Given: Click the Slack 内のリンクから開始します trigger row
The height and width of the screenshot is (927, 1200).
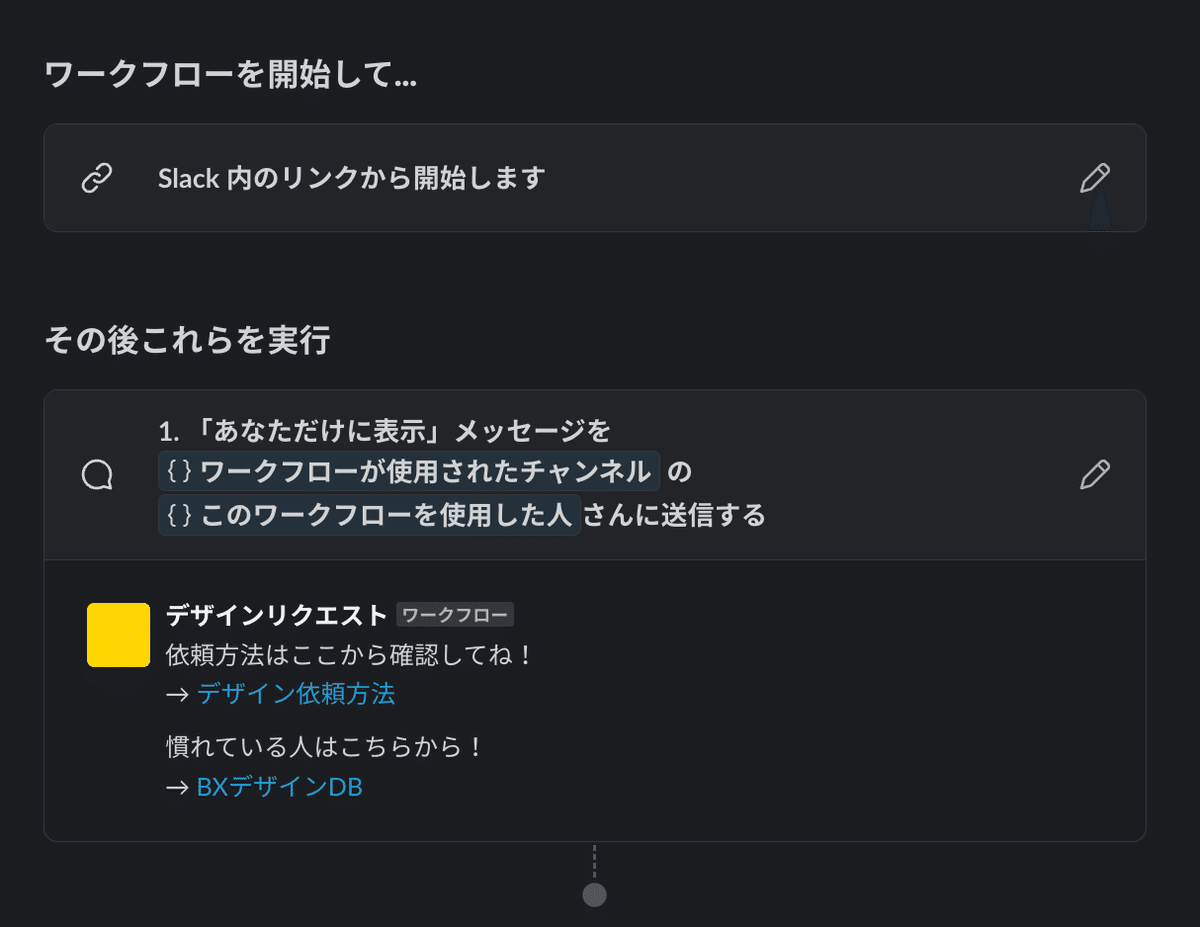Looking at the screenshot, I should coord(594,178).
